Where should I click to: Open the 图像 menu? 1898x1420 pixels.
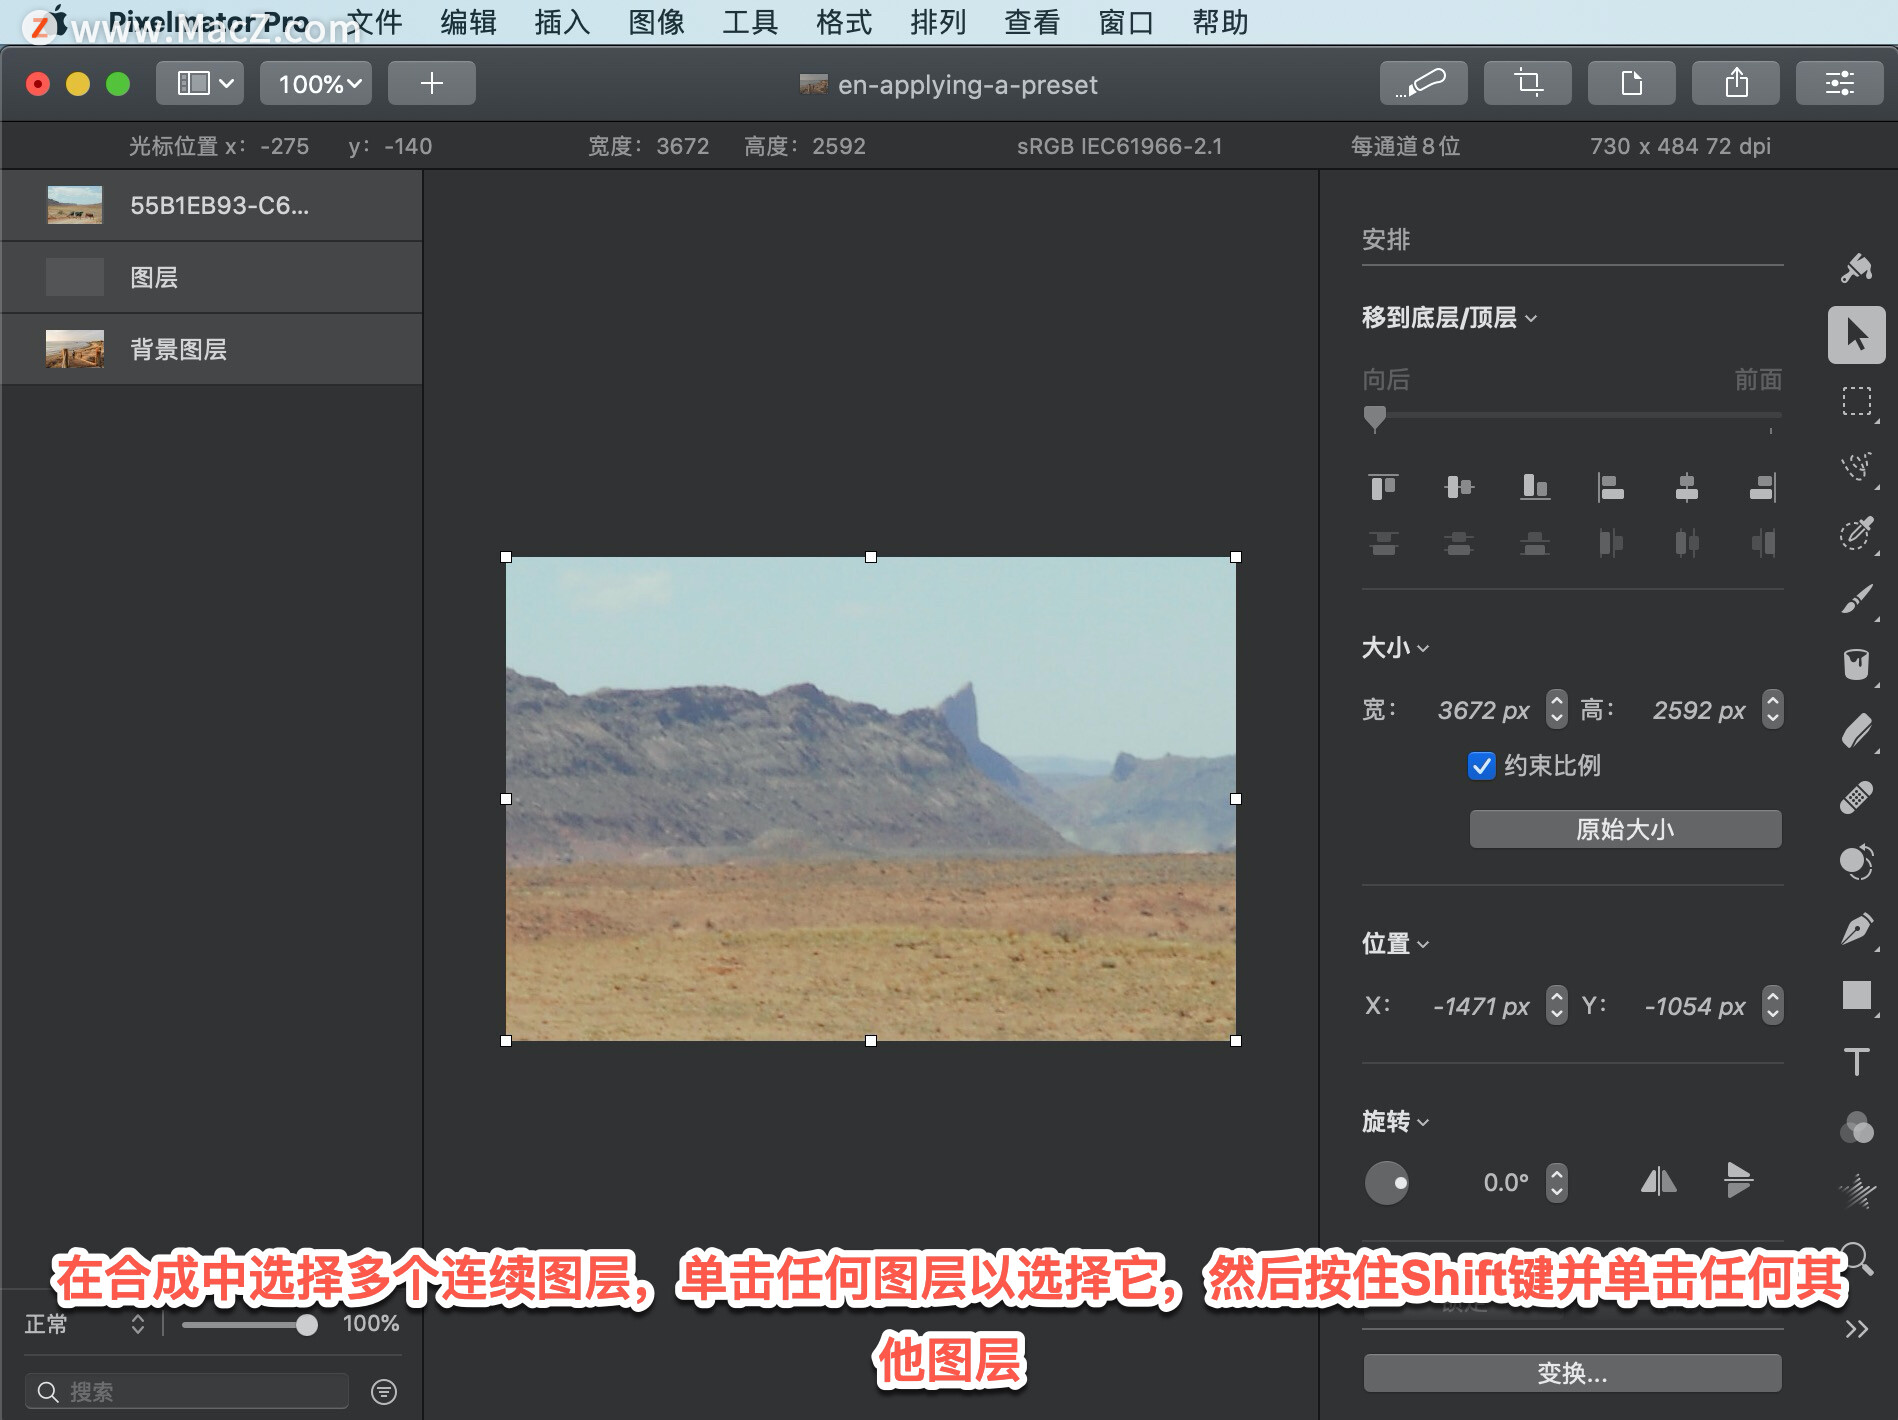[x=656, y=22]
